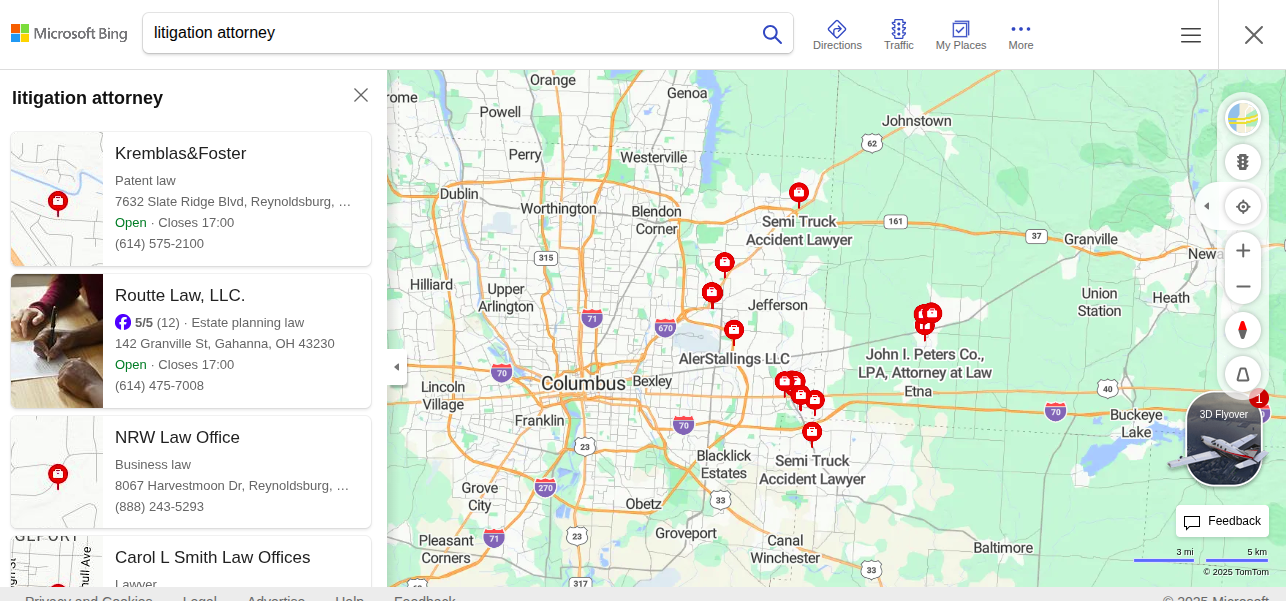
Task: Click the Routte Law photo thumbnail
Action: point(57,341)
